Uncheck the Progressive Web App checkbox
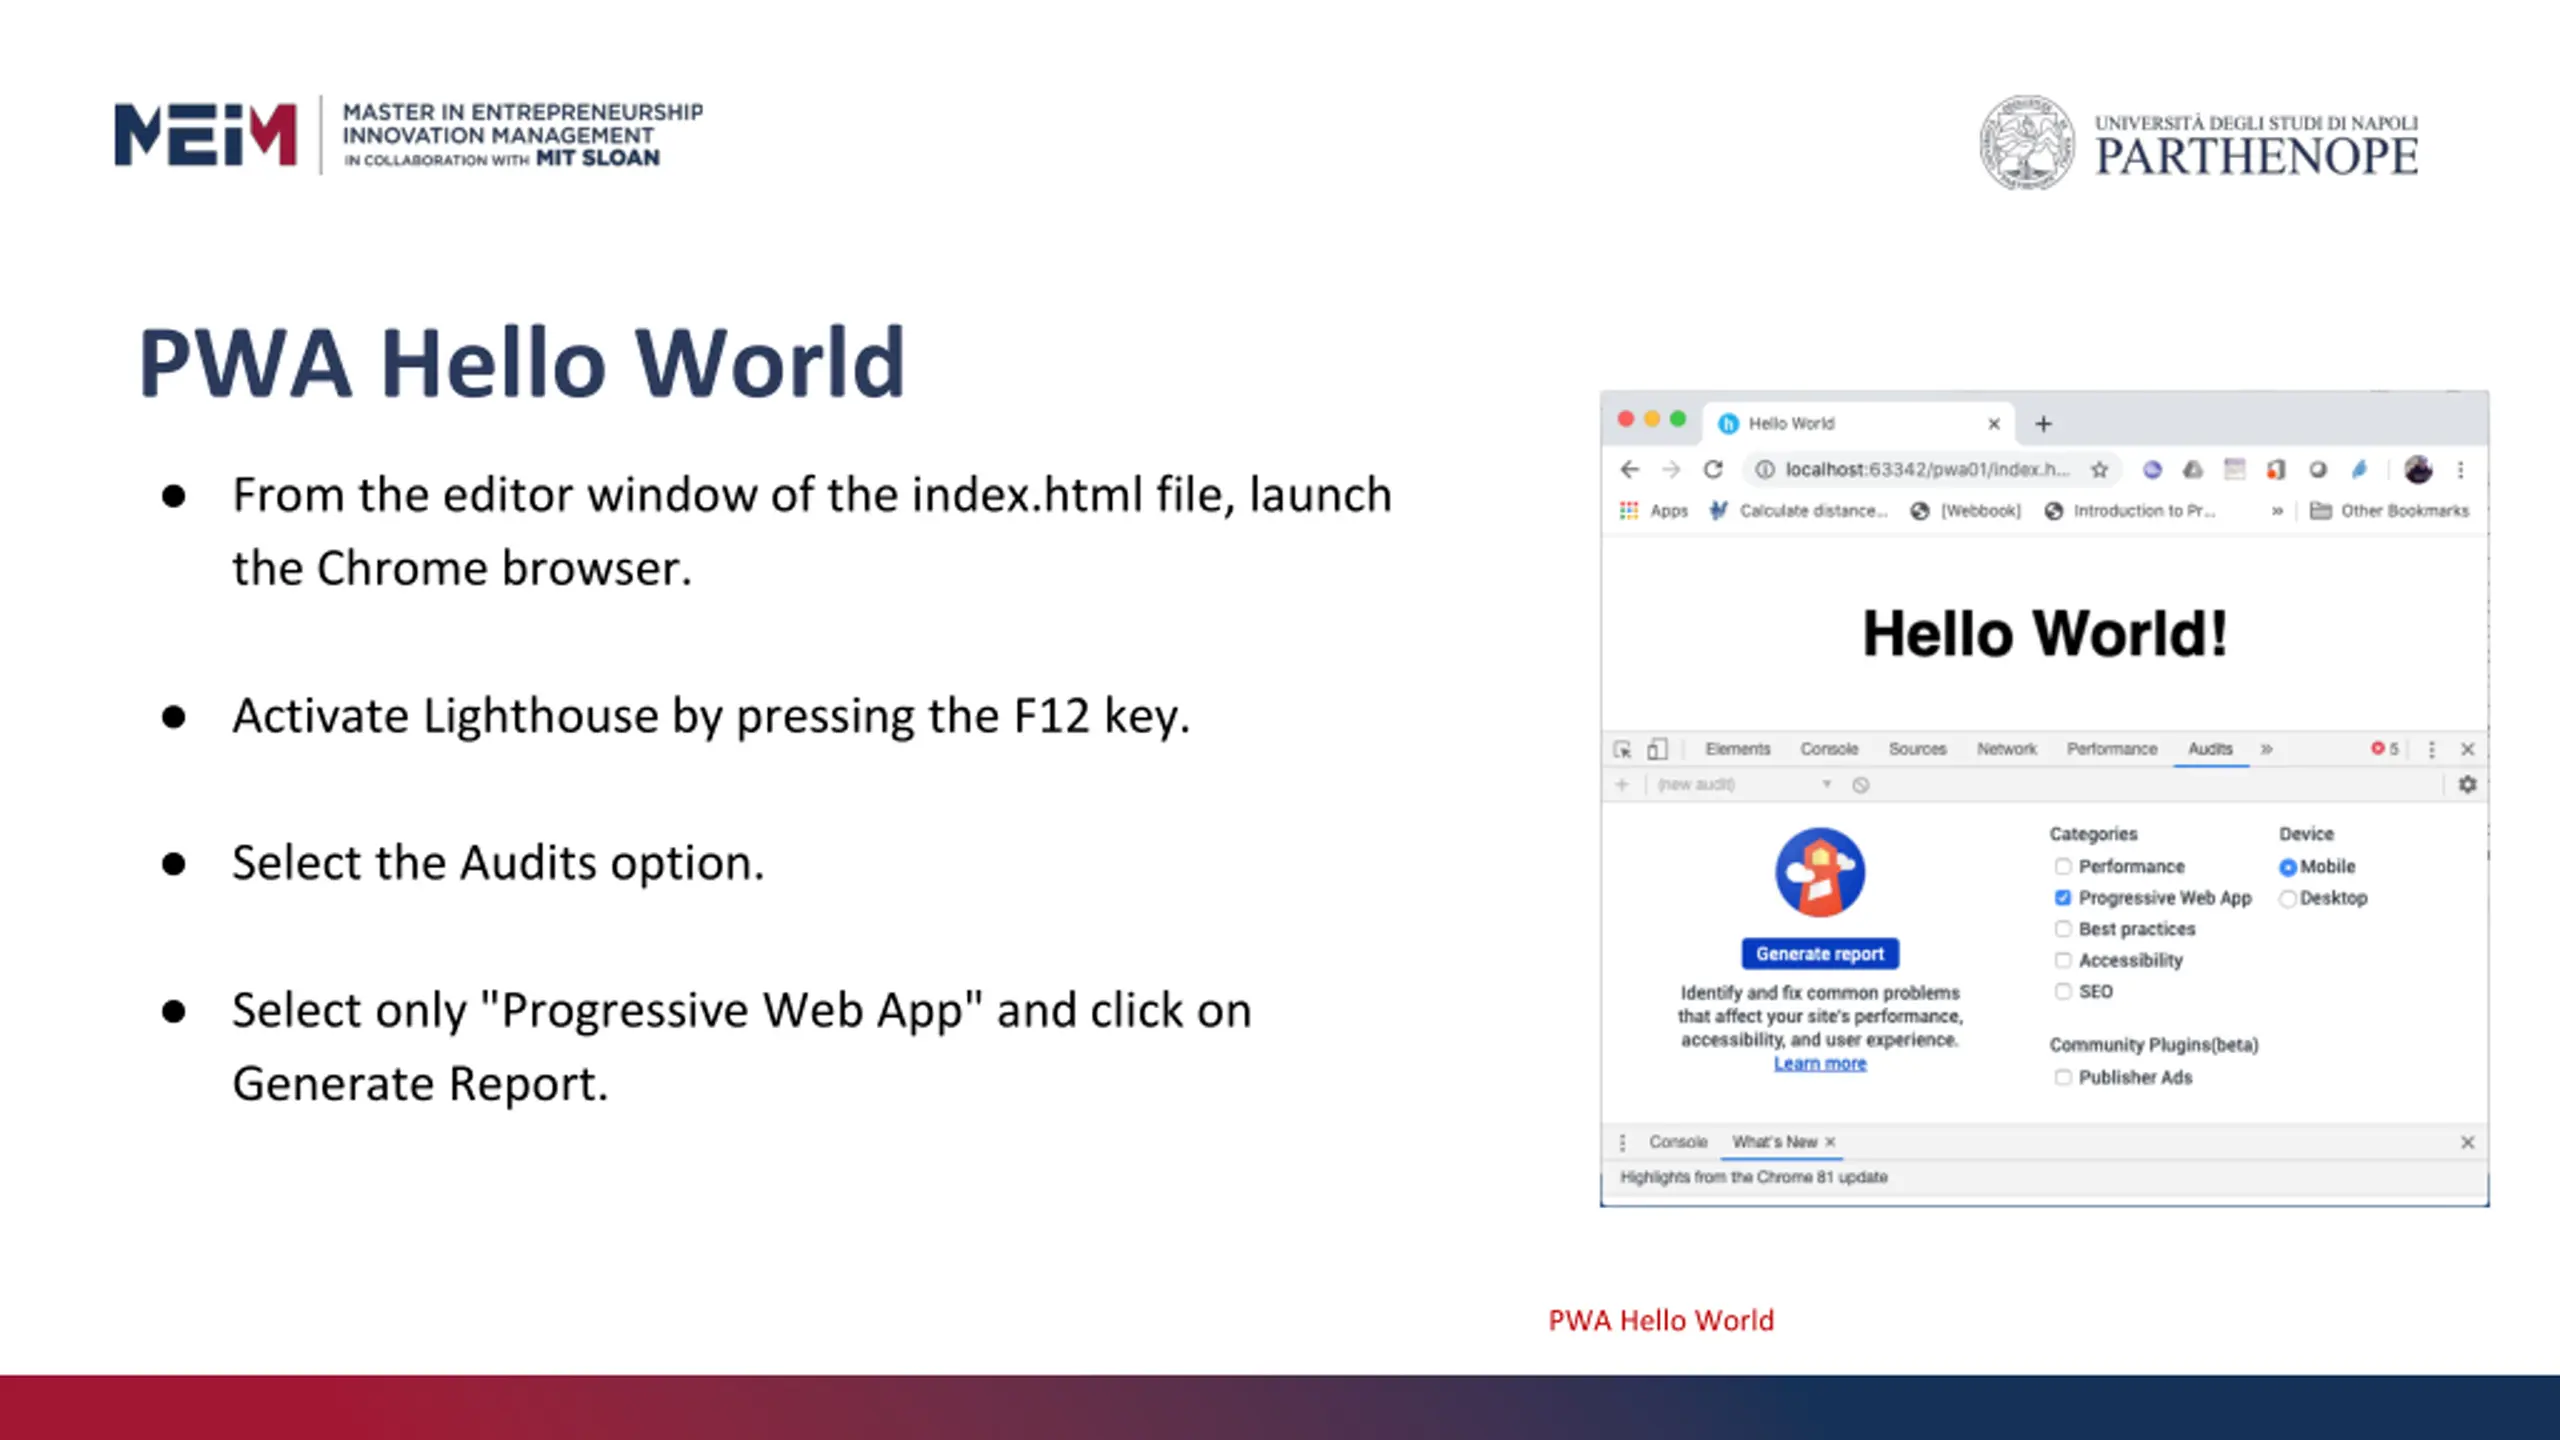The height and width of the screenshot is (1440, 2560). point(2062,898)
